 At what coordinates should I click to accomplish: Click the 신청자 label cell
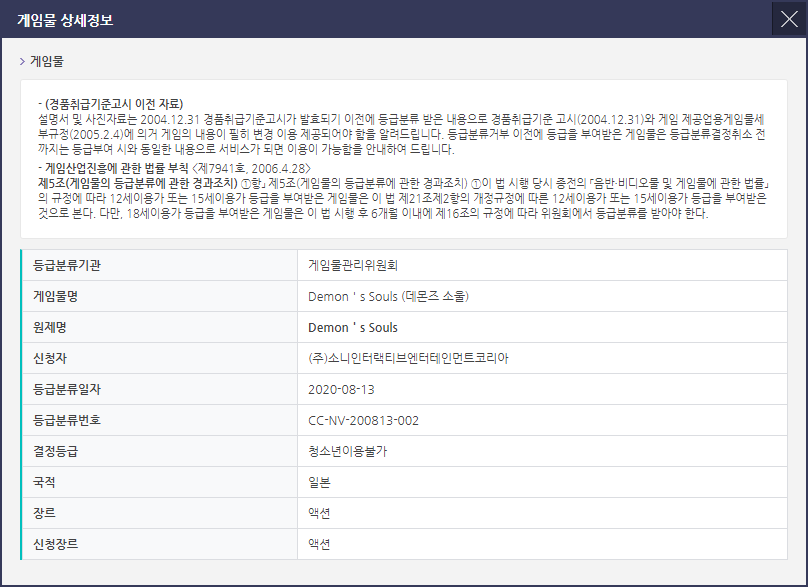(160, 358)
